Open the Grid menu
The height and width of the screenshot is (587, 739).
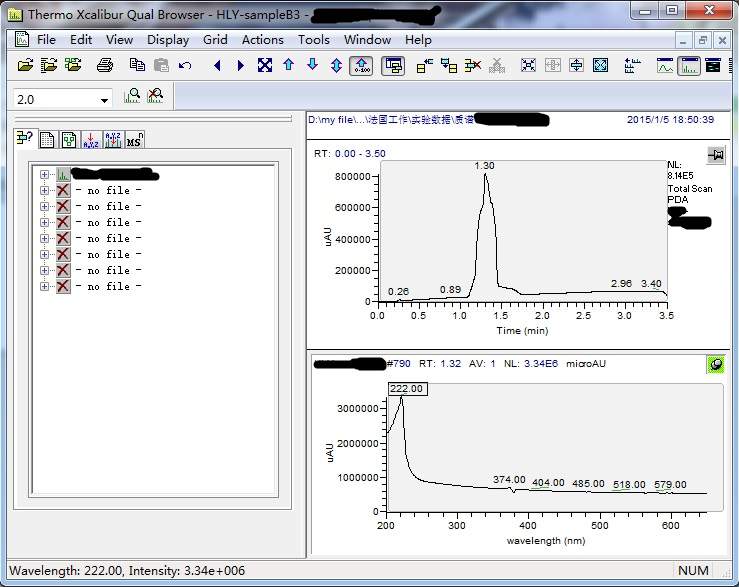pos(215,40)
